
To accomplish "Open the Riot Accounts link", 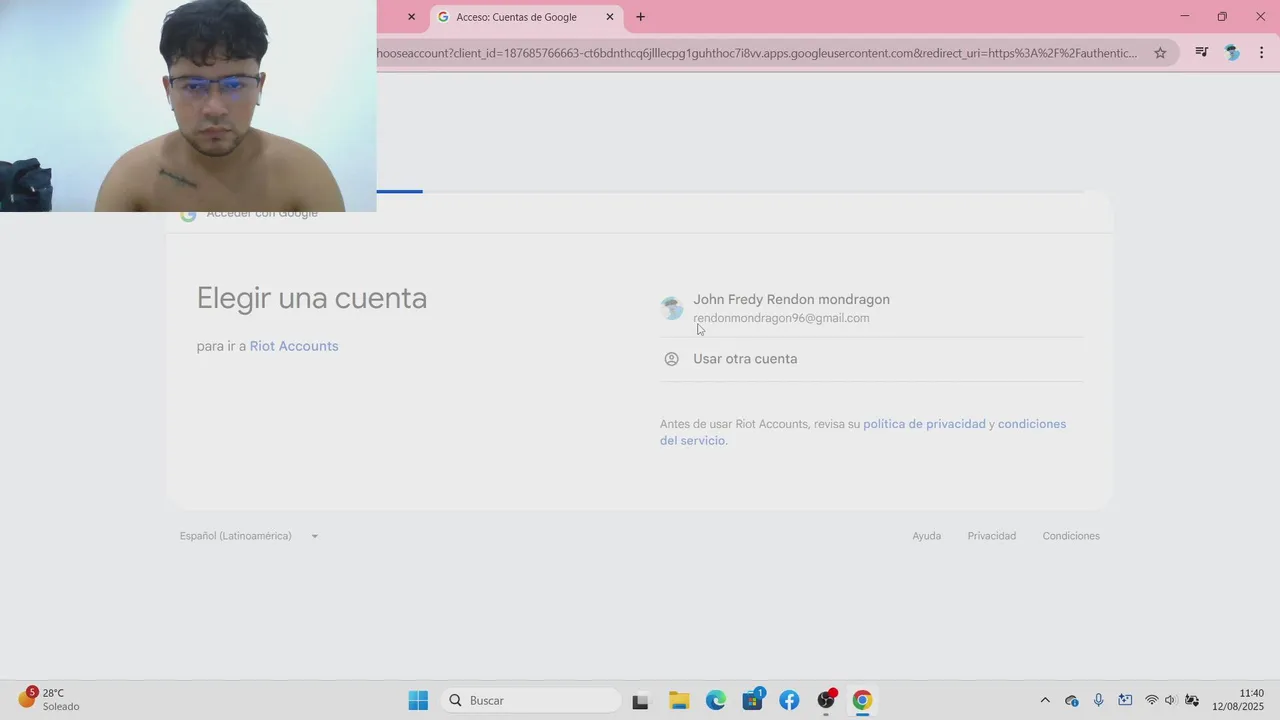I will (294, 346).
